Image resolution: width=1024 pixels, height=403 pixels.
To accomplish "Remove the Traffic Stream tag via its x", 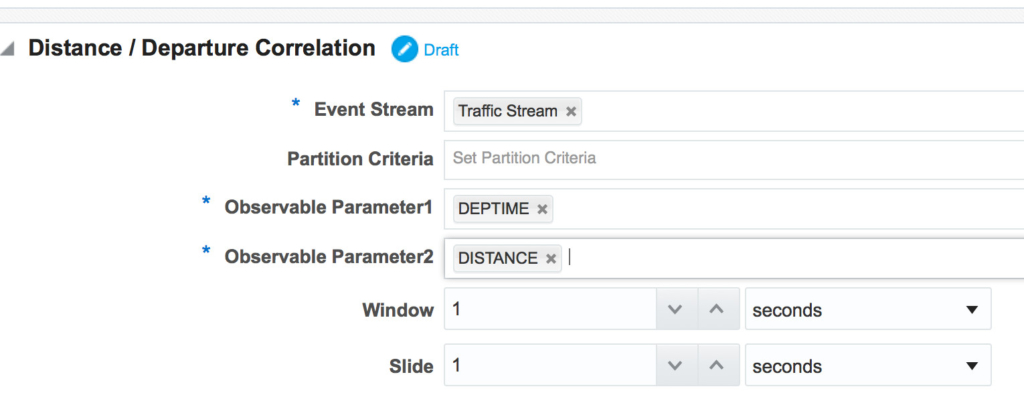I will [x=571, y=112].
